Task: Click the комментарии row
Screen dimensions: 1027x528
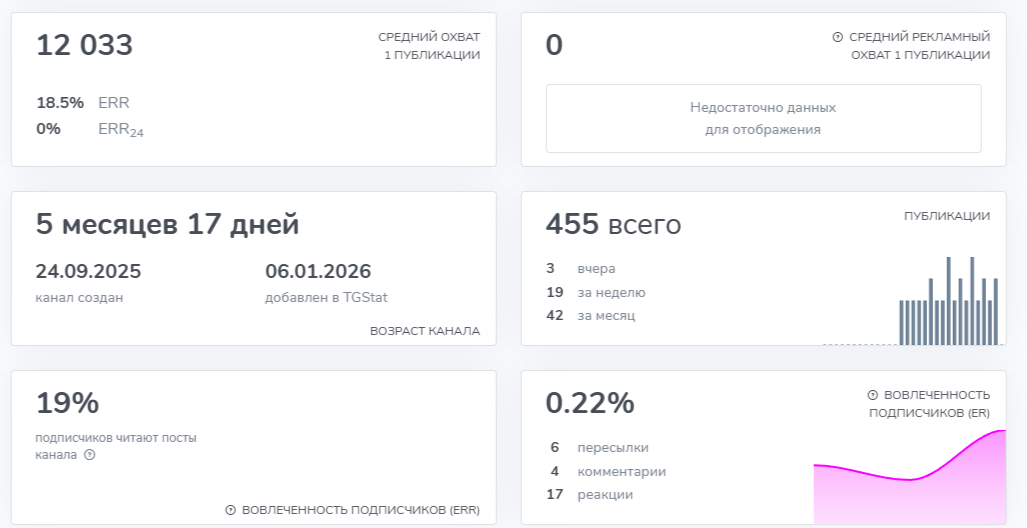Action: [x=608, y=471]
